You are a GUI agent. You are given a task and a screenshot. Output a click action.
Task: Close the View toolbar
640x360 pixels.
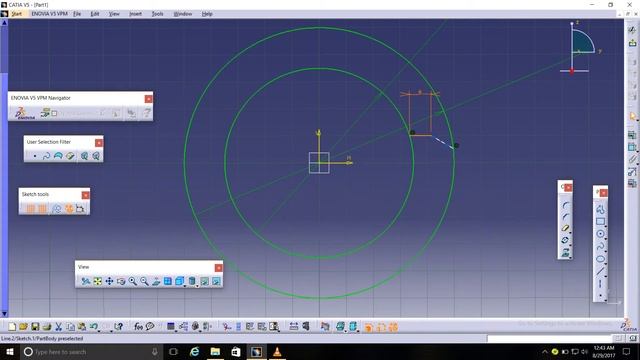coord(218,268)
